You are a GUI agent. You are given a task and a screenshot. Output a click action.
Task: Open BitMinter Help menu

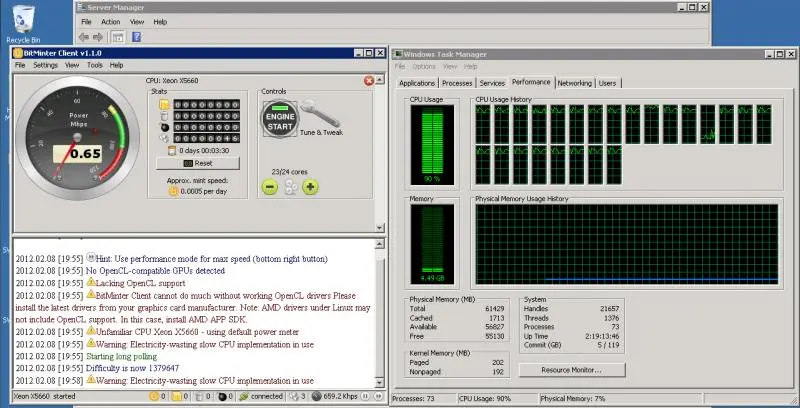(x=116, y=65)
